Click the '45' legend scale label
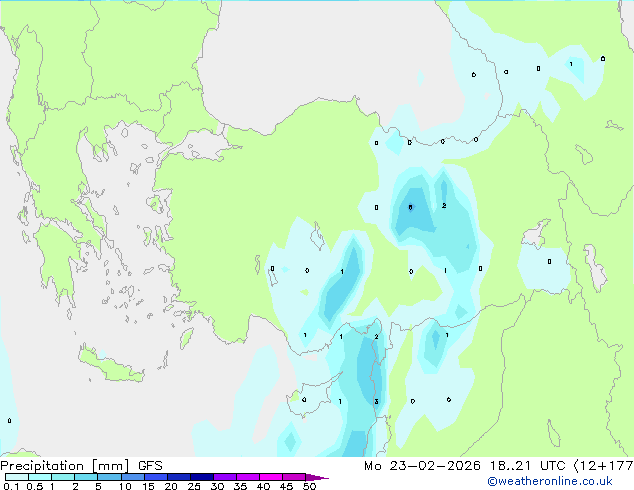The image size is (634, 490). click(x=286, y=486)
